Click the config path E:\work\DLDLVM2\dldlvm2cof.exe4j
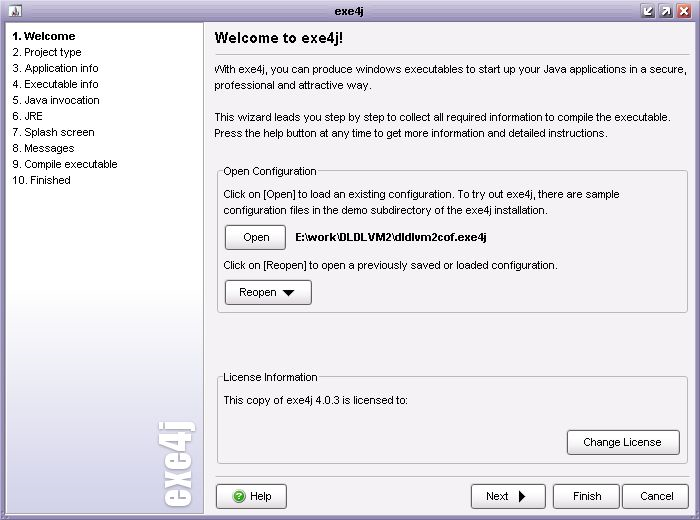The height and width of the screenshot is (520, 700). click(391, 237)
